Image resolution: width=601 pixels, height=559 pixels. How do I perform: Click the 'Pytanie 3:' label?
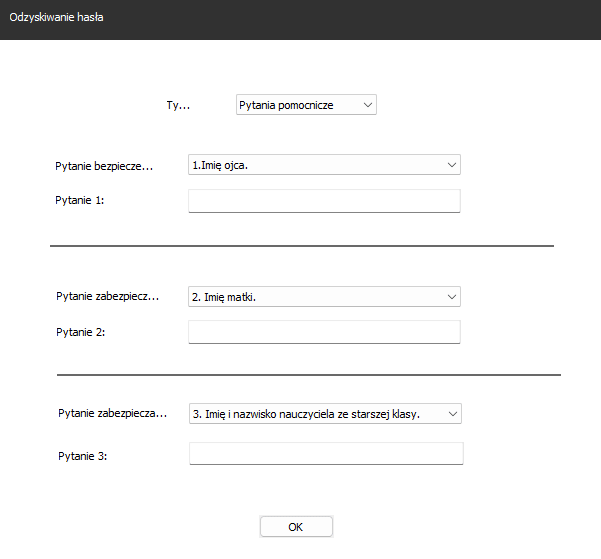[x=82, y=456]
